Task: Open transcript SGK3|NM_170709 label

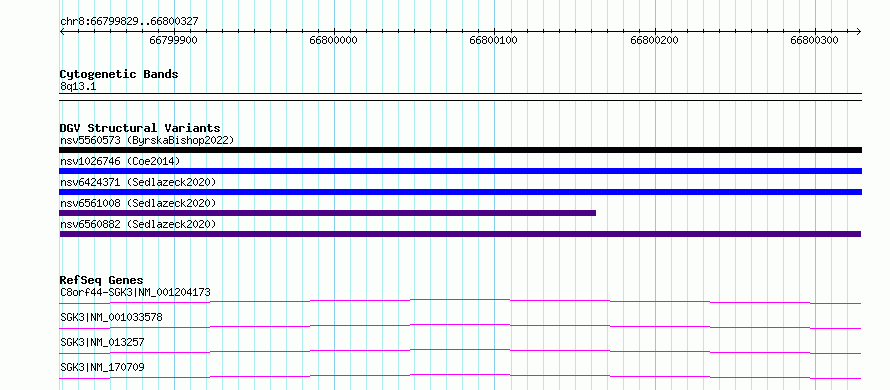Action: [102, 367]
